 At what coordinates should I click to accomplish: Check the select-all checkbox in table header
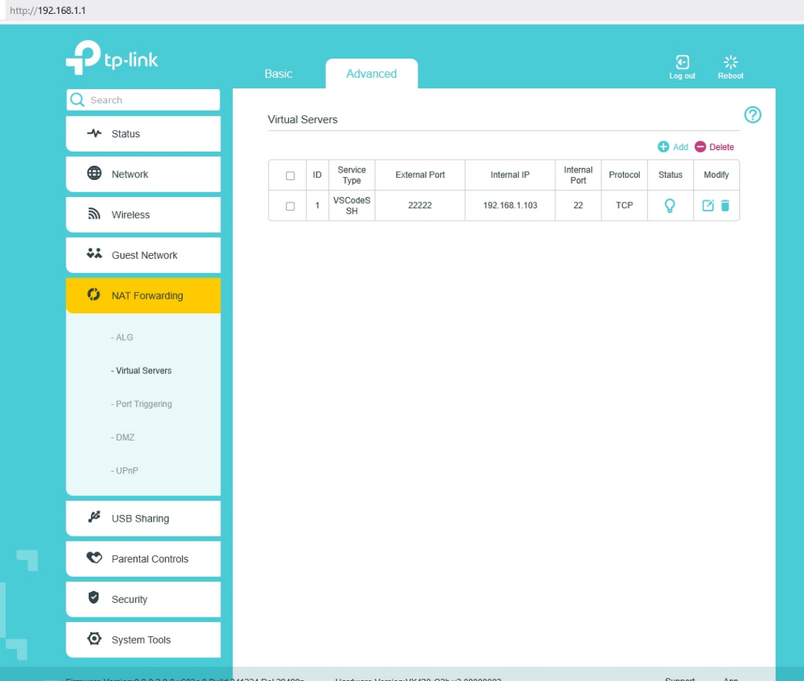point(290,176)
